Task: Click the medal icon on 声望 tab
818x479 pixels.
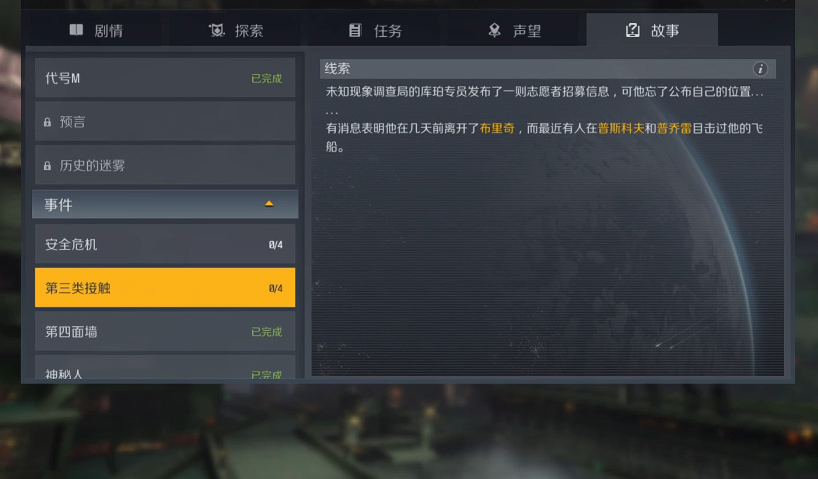Action: click(x=494, y=30)
